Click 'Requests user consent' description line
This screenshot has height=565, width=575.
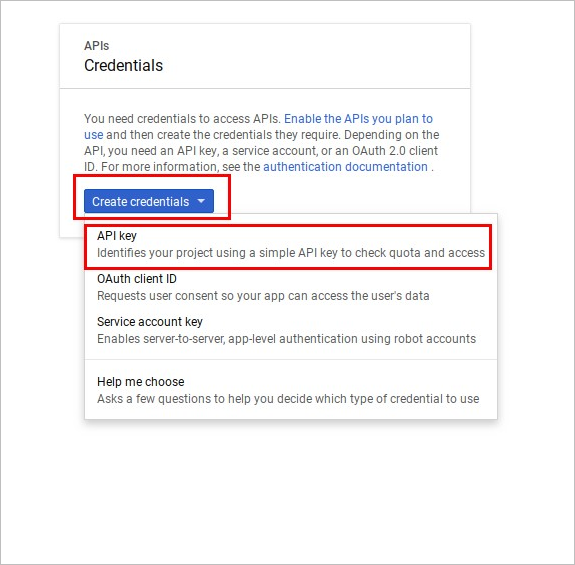263,296
